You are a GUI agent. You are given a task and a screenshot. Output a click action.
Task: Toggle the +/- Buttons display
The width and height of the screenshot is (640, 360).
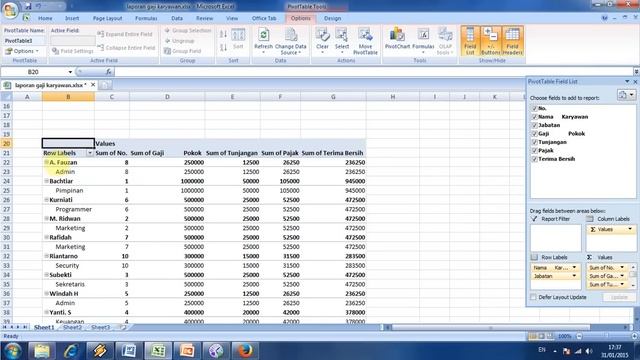[x=490, y=40]
